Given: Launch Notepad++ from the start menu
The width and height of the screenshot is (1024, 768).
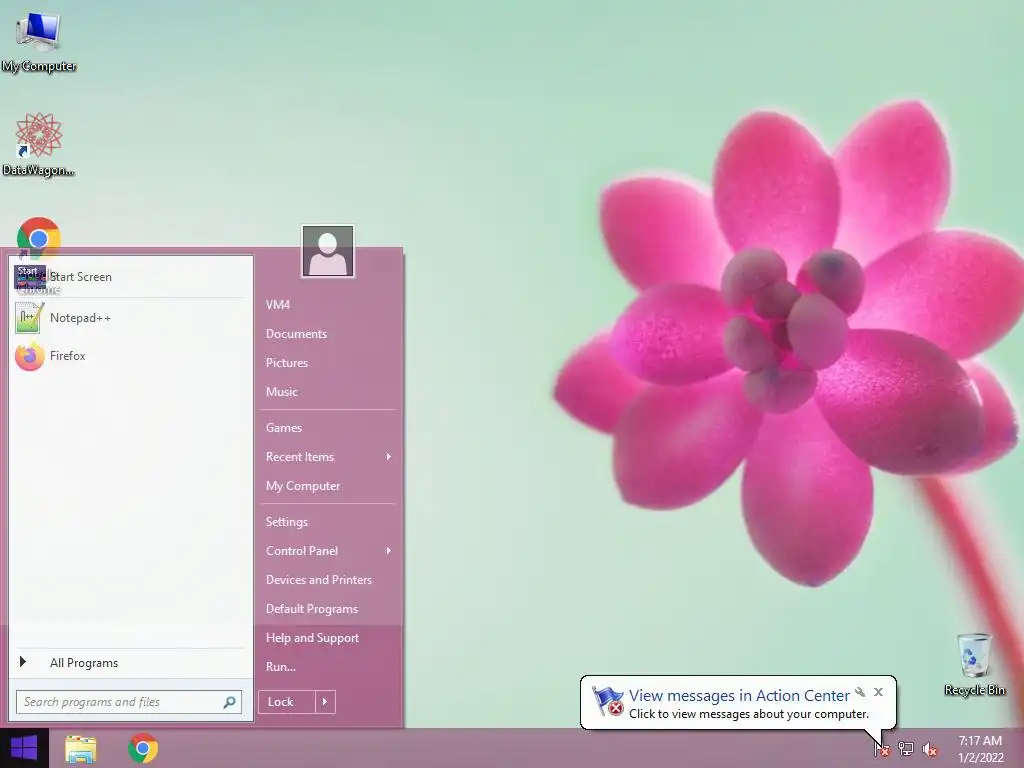Looking at the screenshot, I should point(130,318).
